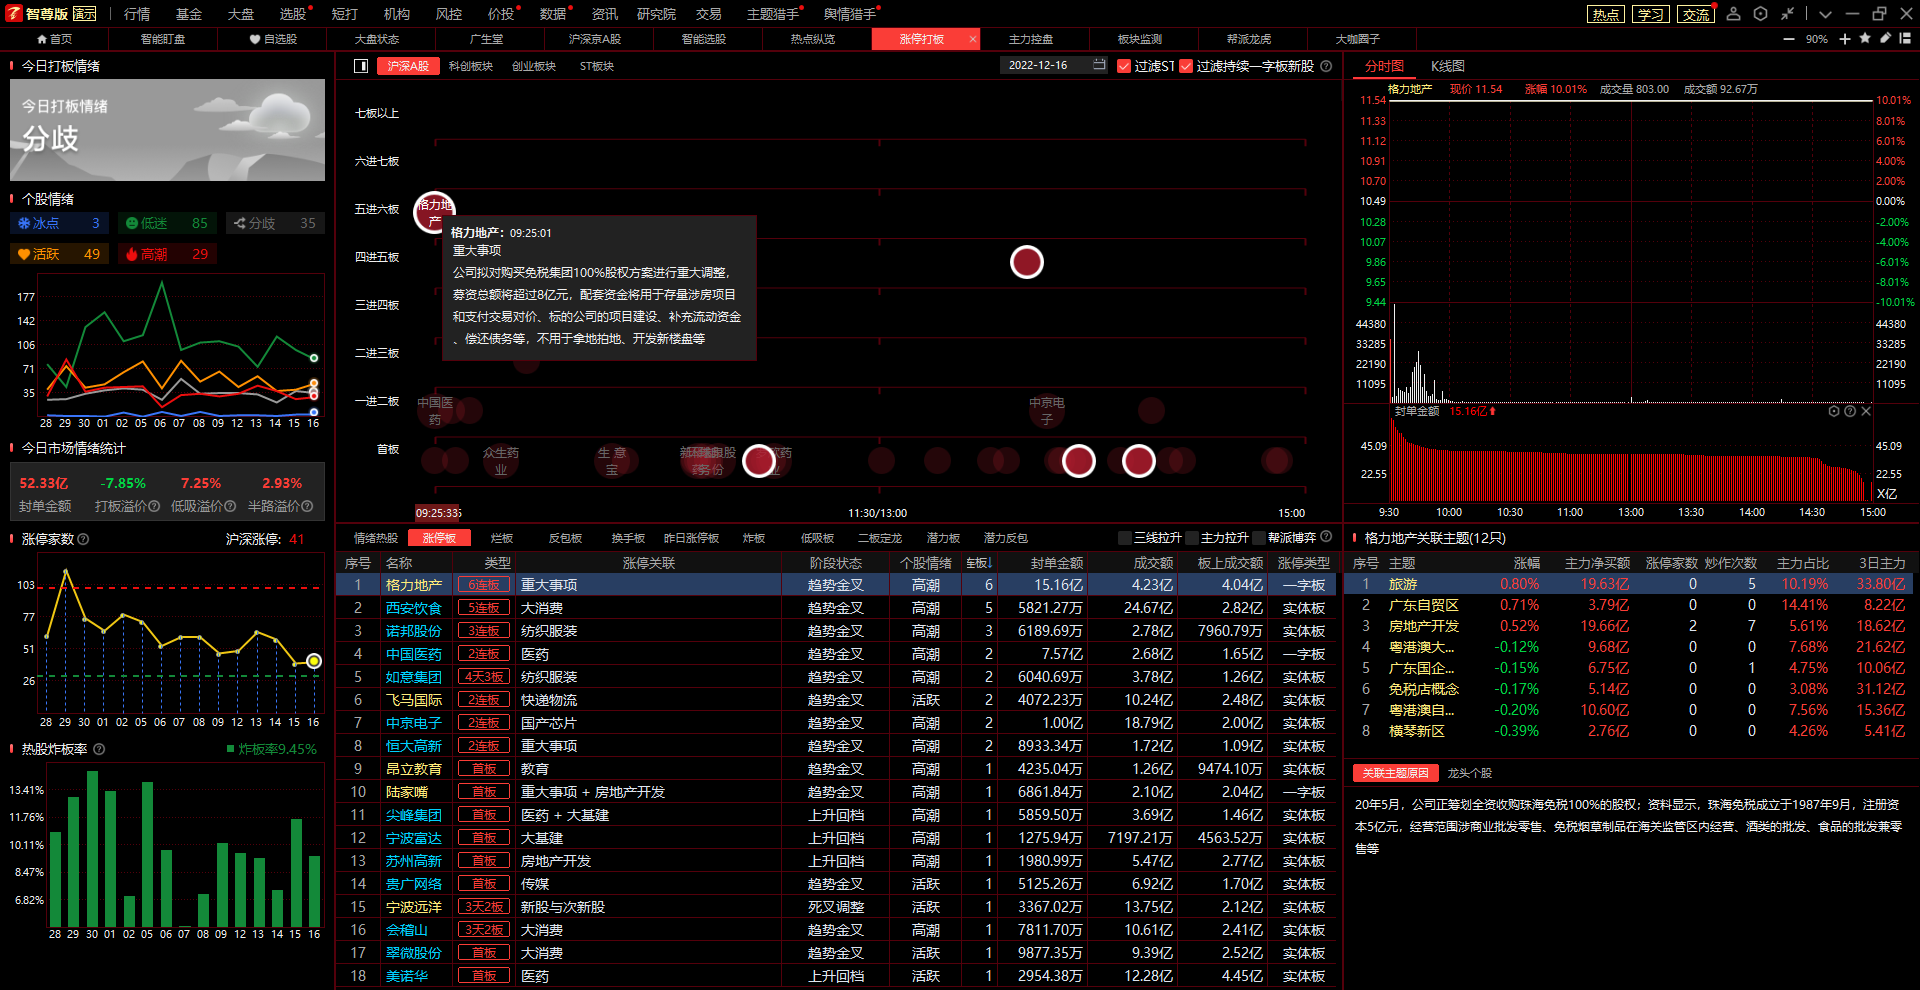Open the 主题猎手 menu
Screen dimensions: 1920x990
click(x=773, y=14)
